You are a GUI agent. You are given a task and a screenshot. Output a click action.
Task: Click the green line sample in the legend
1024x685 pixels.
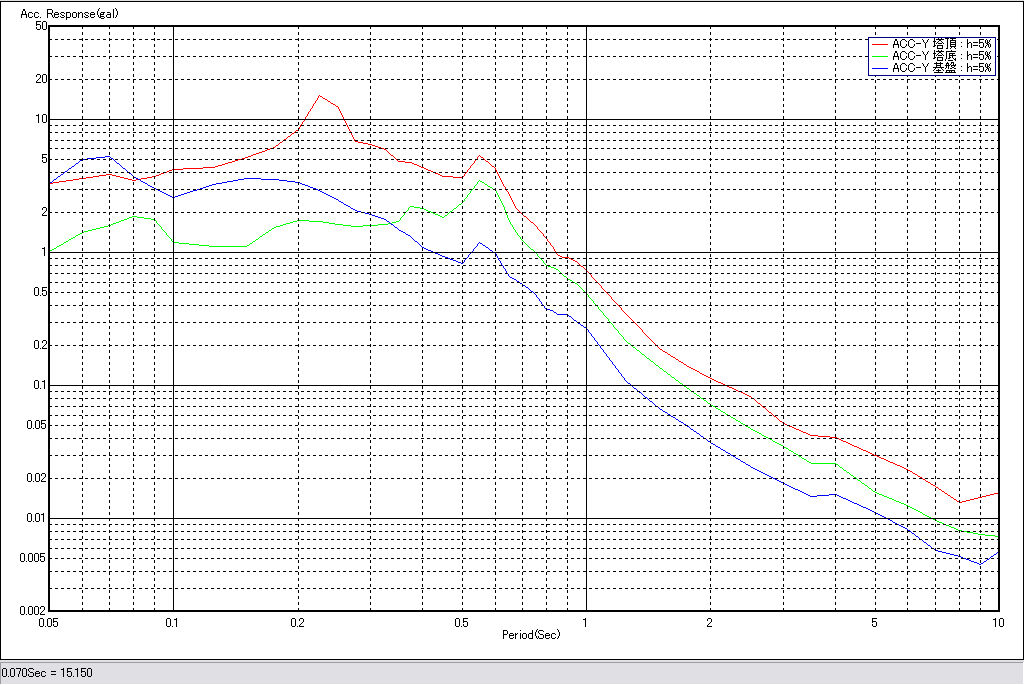(x=880, y=56)
